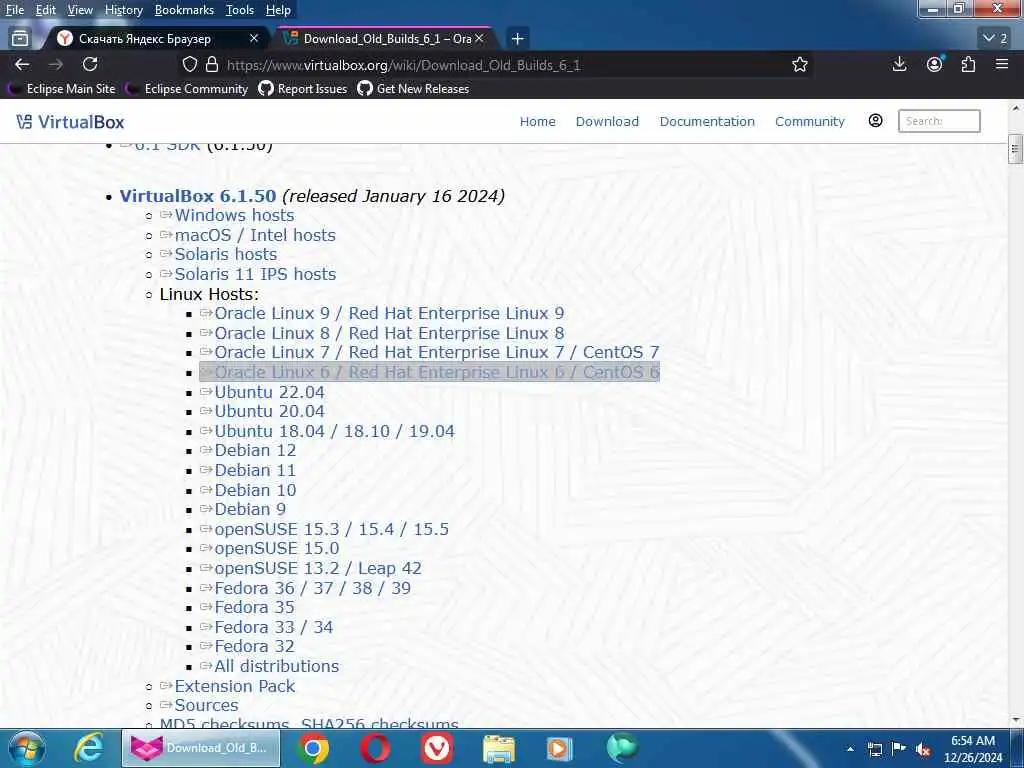Reload the current page
1024x768 pixels.
[90, 64]
